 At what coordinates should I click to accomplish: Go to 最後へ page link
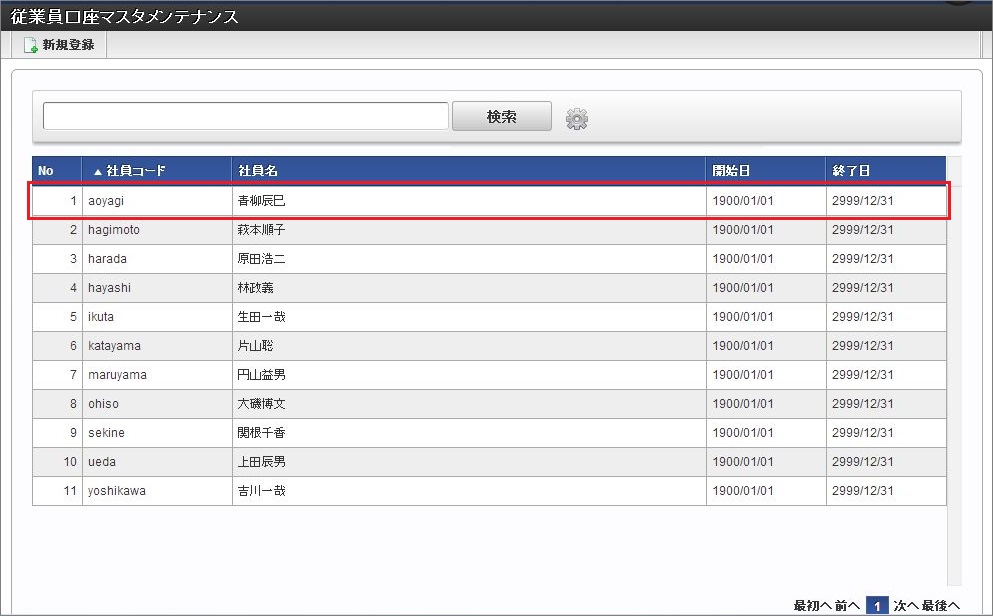click(941, 606)
